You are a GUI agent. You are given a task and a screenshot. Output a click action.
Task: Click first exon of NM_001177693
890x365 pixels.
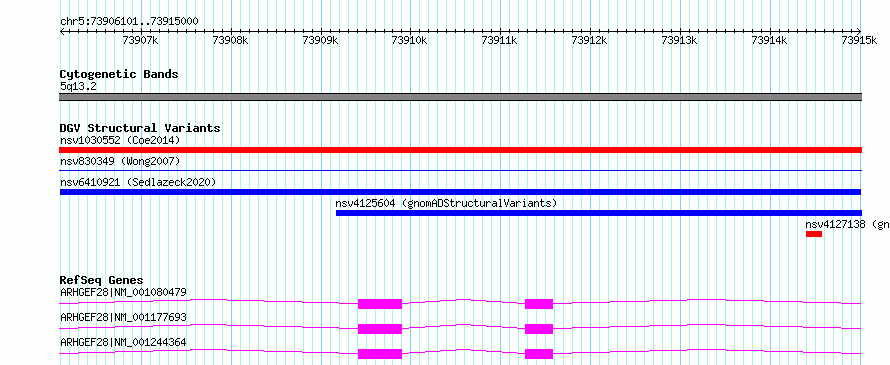(x=380, y=329)
